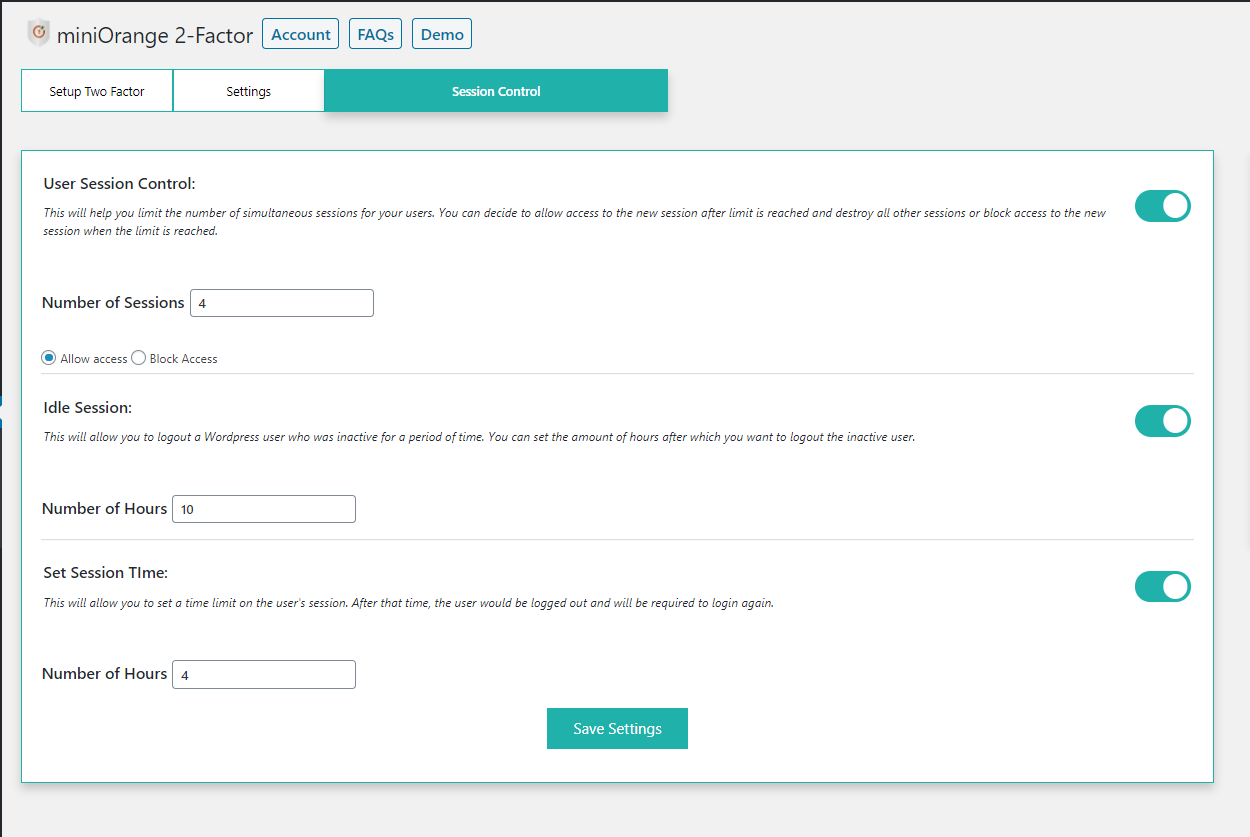Switch to the Settings tab
Viewport: 1250px width, 837px height.
tap(249, 91)
